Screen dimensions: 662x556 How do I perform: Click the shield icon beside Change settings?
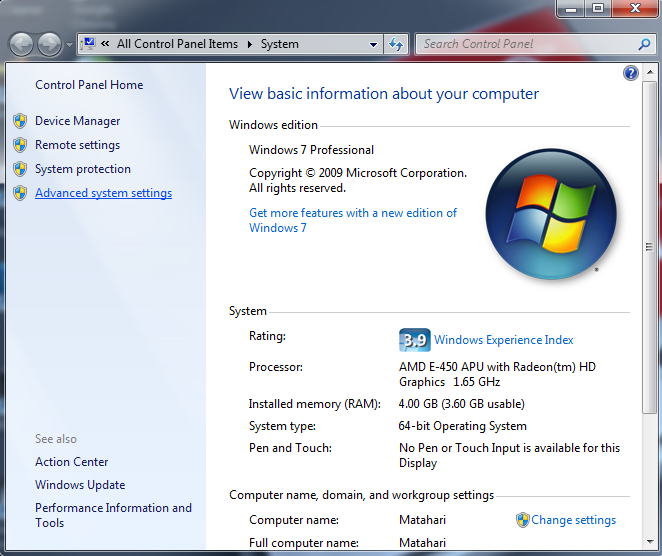(x=523, y=520)
